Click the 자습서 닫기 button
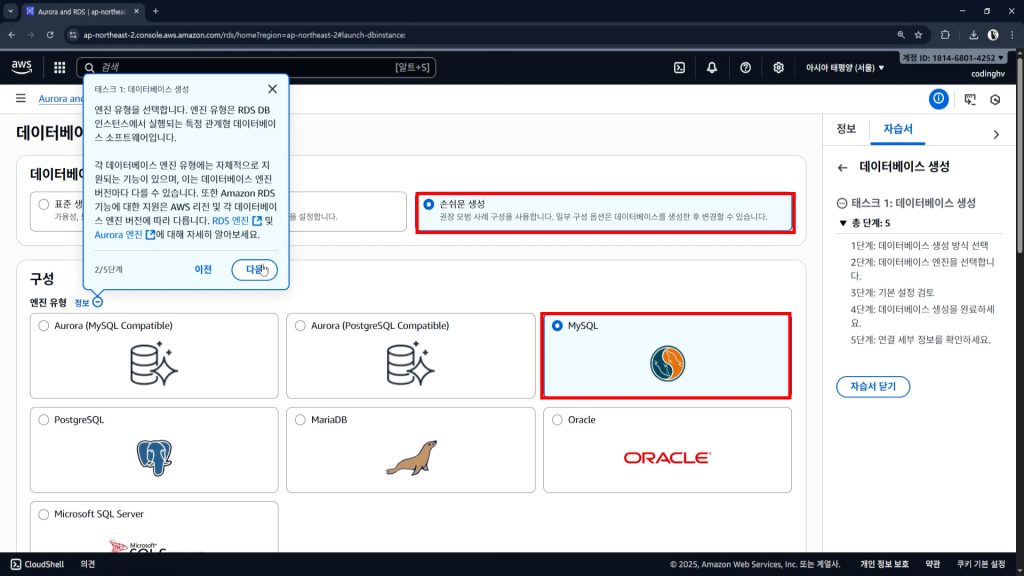The width and height of the screenshot is (1024, 576). pos(872,387)
